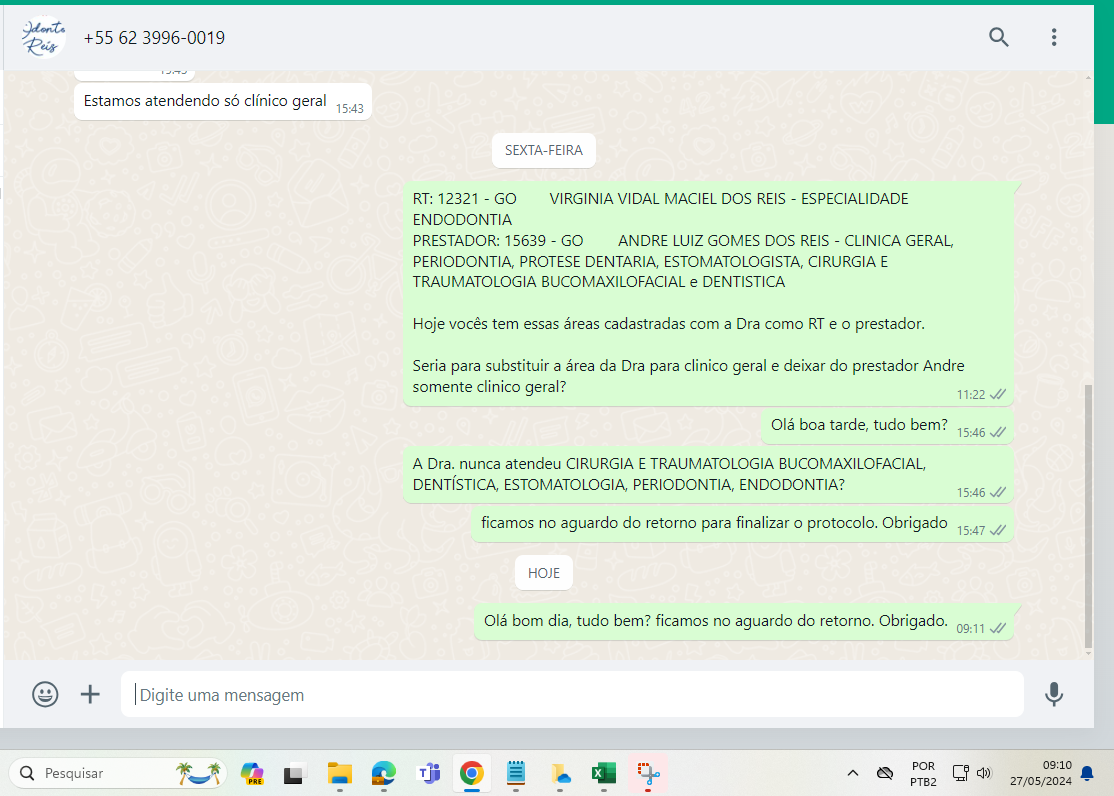Open Copilot from the taskbar
1114x796 pixels.
coord(252,773)
